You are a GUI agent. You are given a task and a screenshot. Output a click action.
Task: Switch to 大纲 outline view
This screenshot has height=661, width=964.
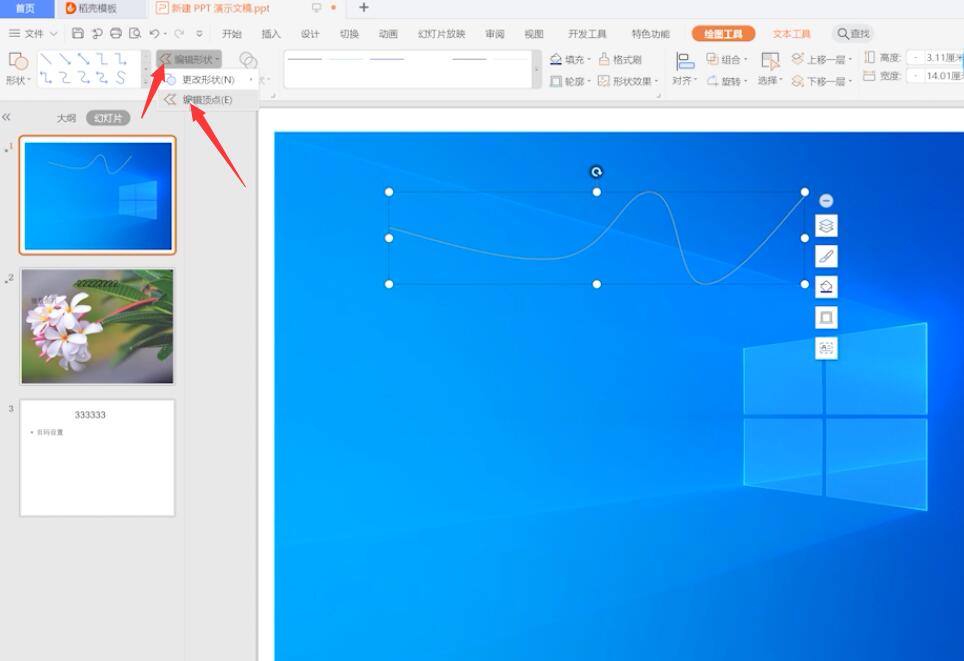coord(66,118)
